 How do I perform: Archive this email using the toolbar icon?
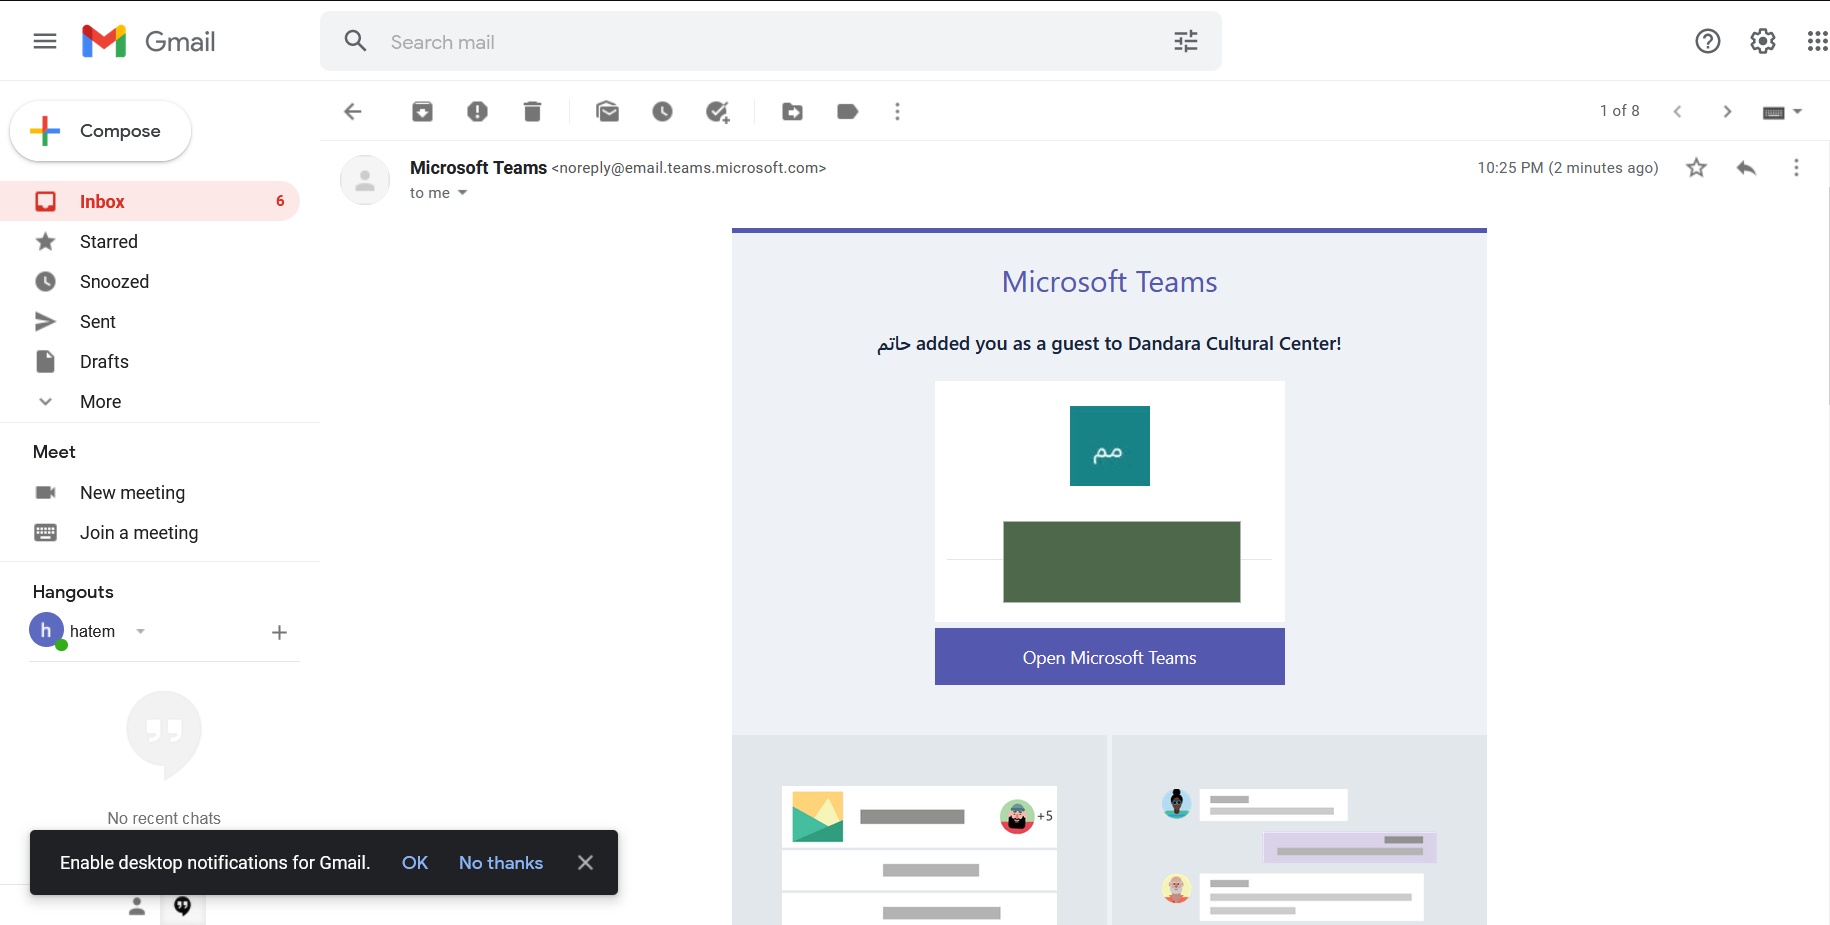tap(422, 111)
